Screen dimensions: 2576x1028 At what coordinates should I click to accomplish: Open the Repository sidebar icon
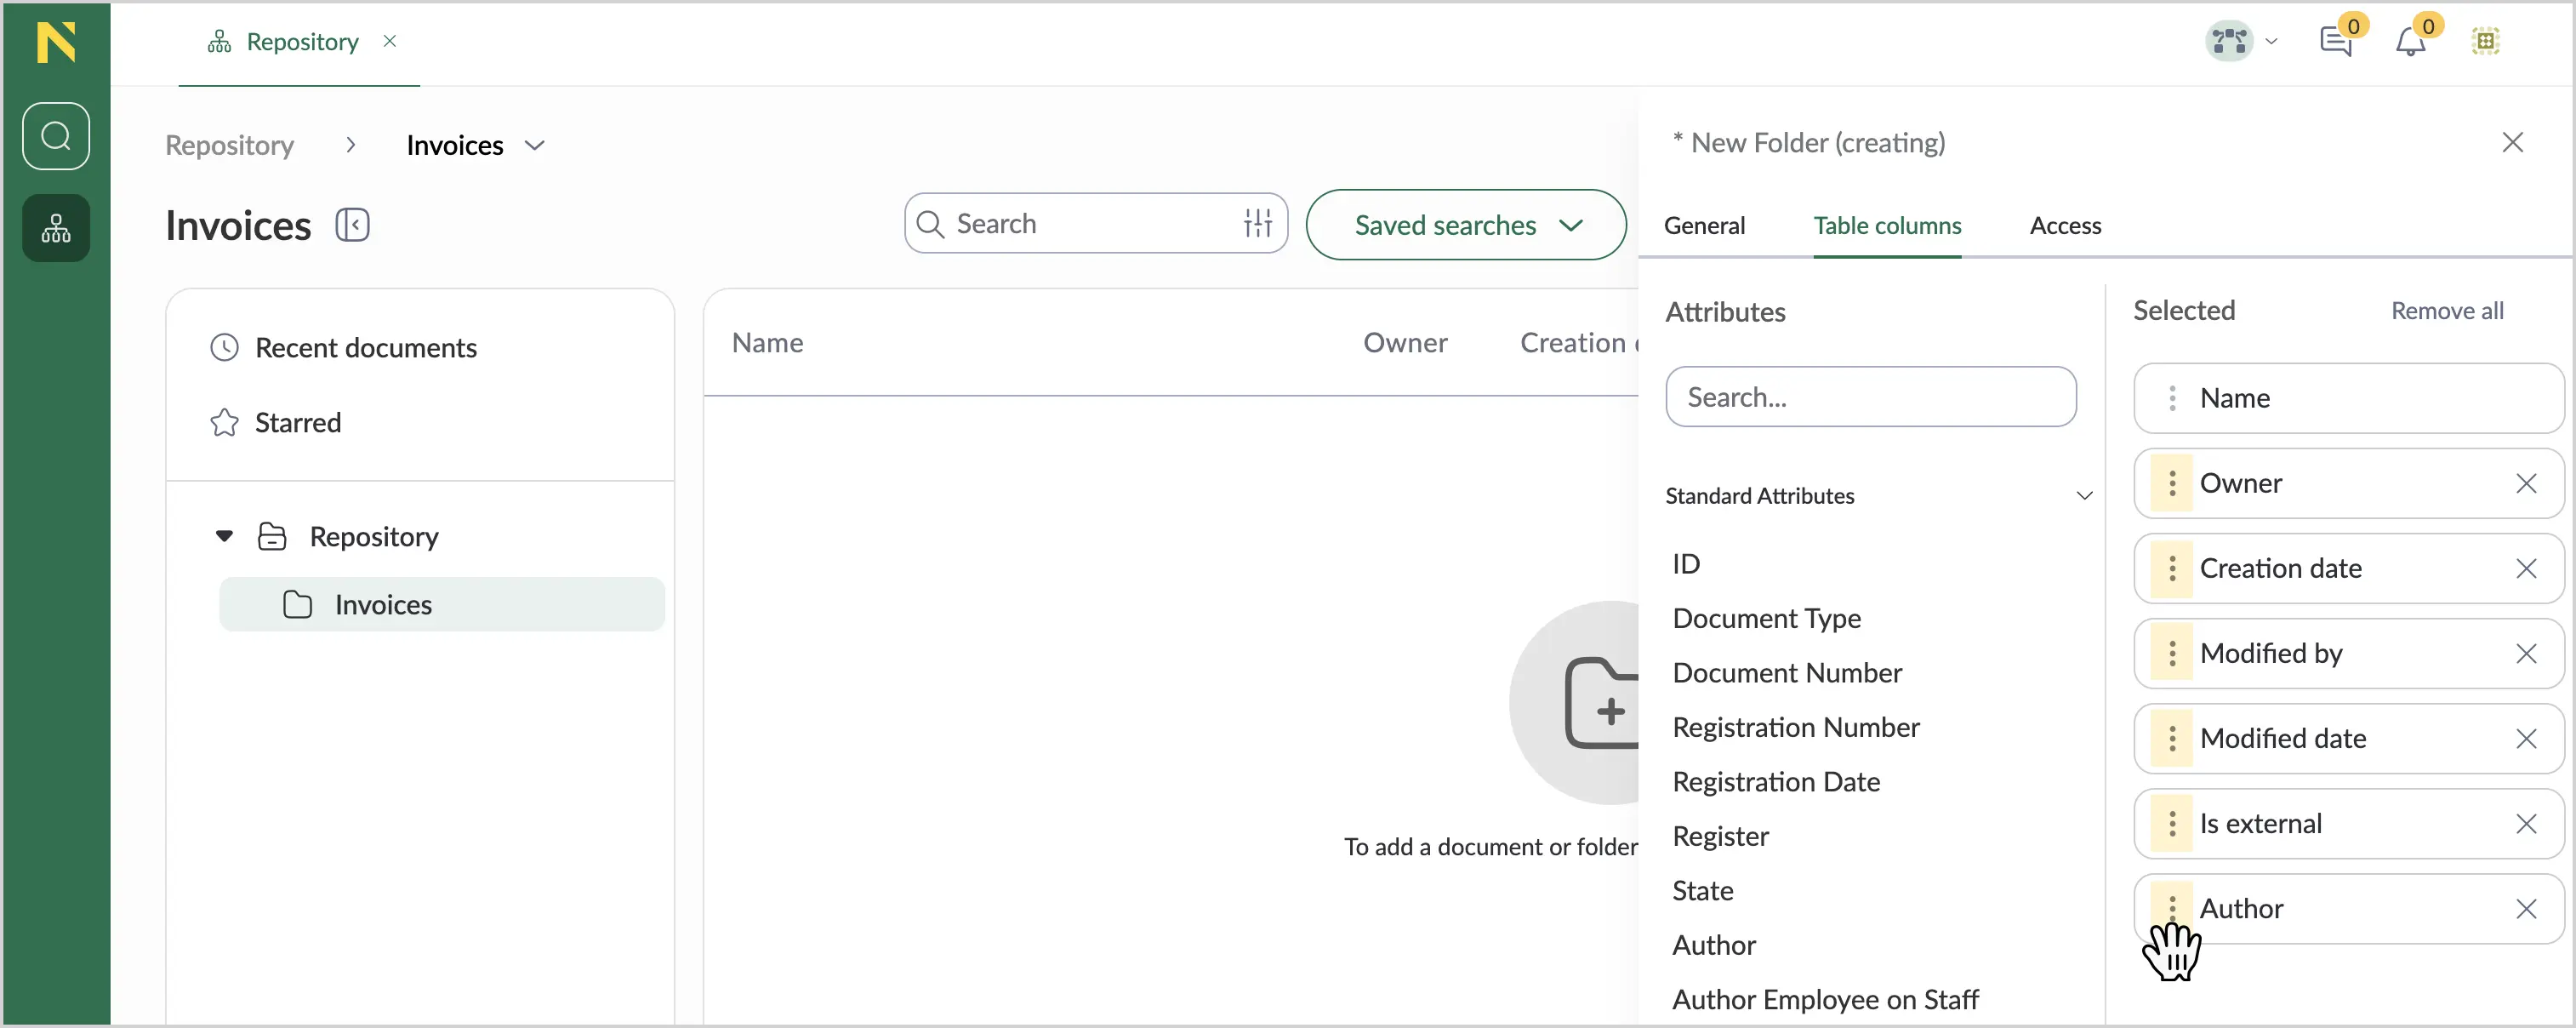click(x=56, y=228)
